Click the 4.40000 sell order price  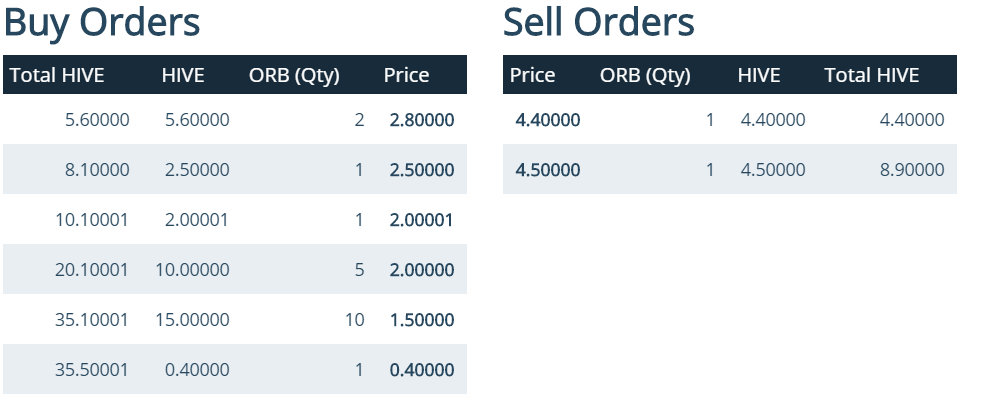(x=548, y=119)
